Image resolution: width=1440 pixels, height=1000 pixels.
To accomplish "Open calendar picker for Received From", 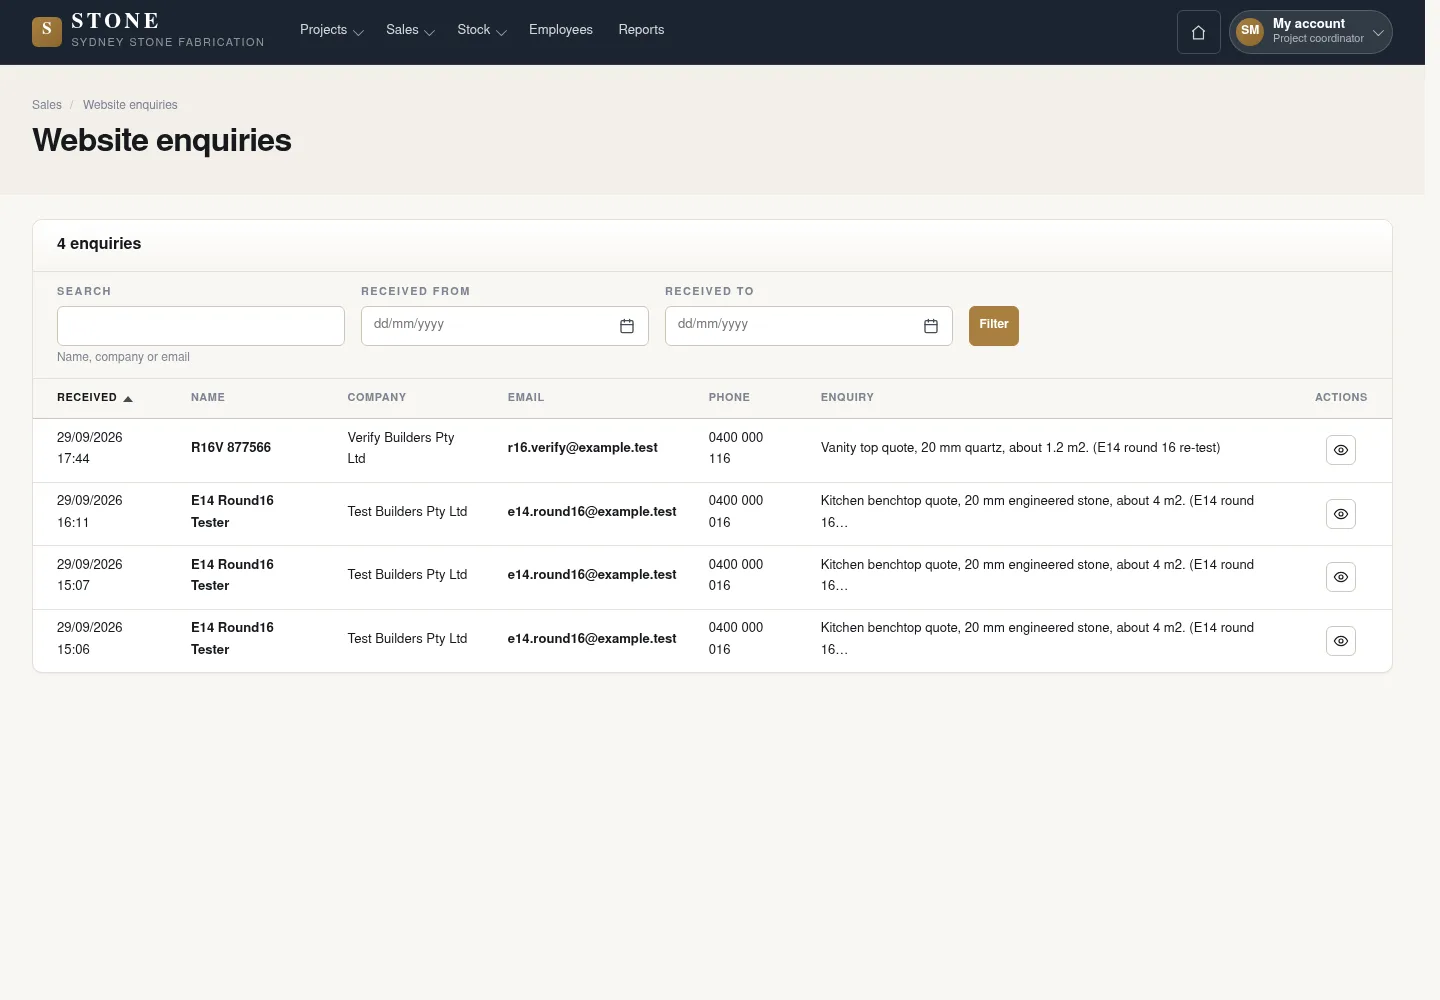I will tap(627, 326).
